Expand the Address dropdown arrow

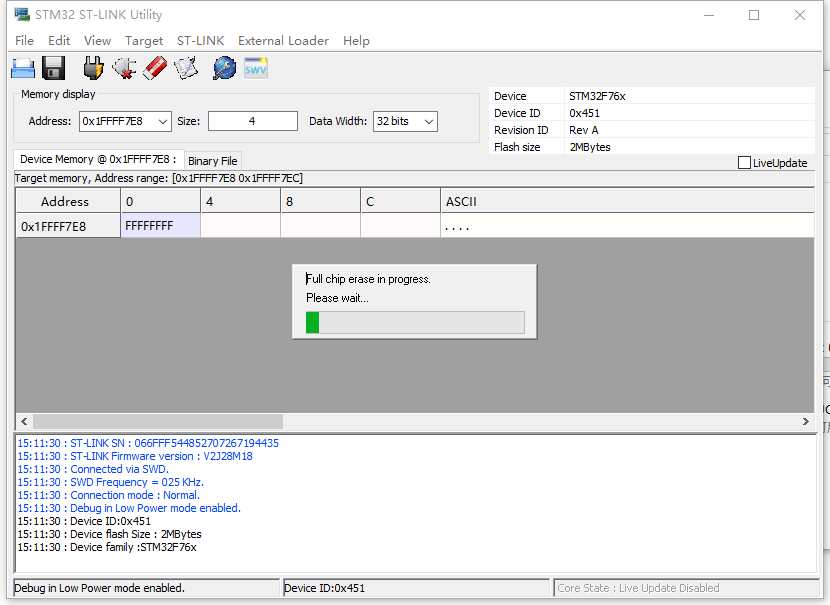point(163,121)
